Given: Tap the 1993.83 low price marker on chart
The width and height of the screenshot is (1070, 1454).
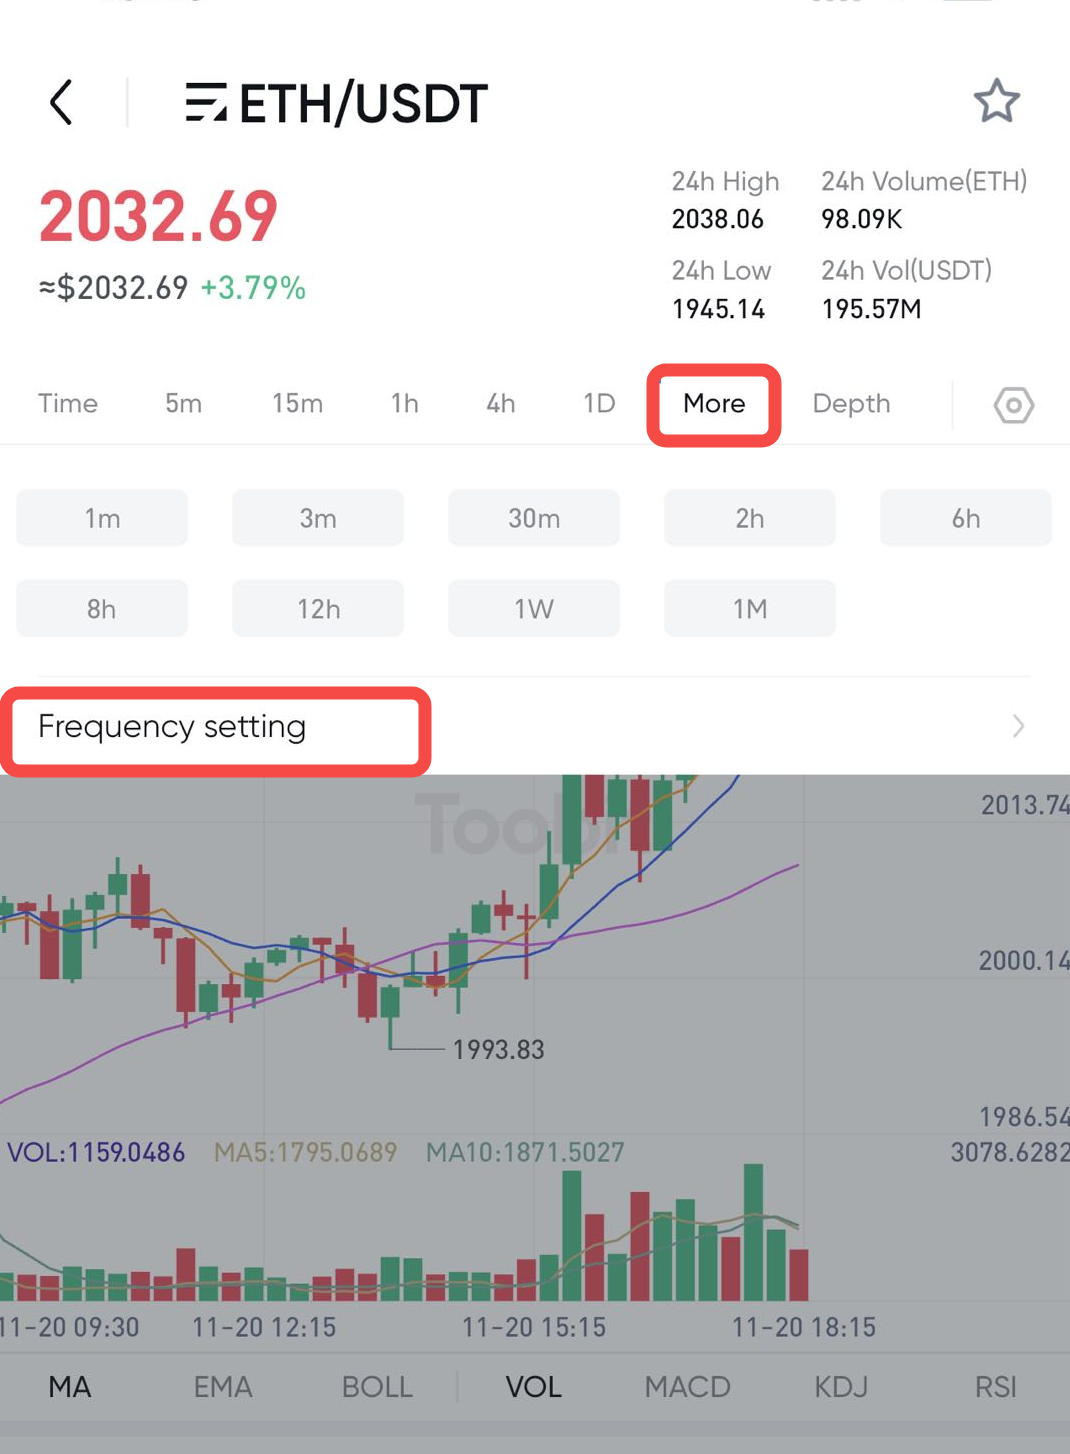Looking at the screenshot, I should 498,1050.
